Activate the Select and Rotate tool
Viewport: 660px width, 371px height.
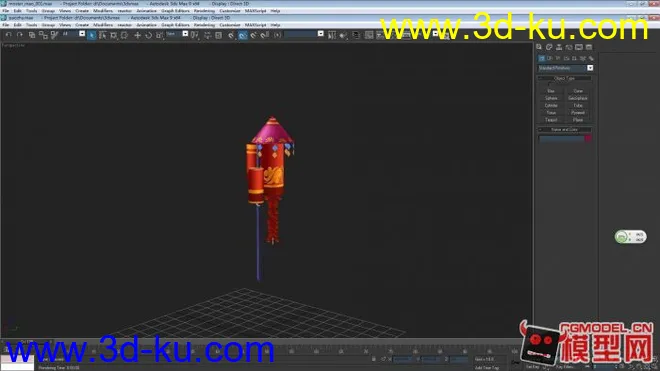pos(149,35)
